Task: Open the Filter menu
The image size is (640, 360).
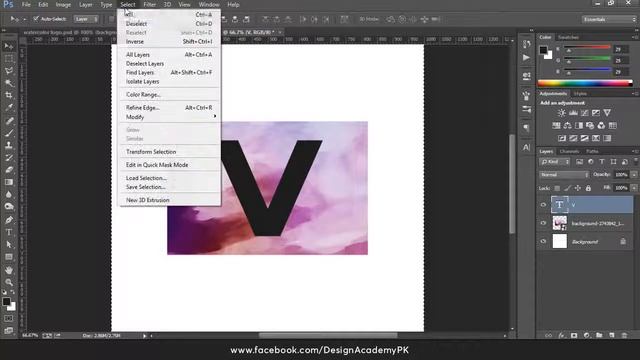Action: point(149,4)
